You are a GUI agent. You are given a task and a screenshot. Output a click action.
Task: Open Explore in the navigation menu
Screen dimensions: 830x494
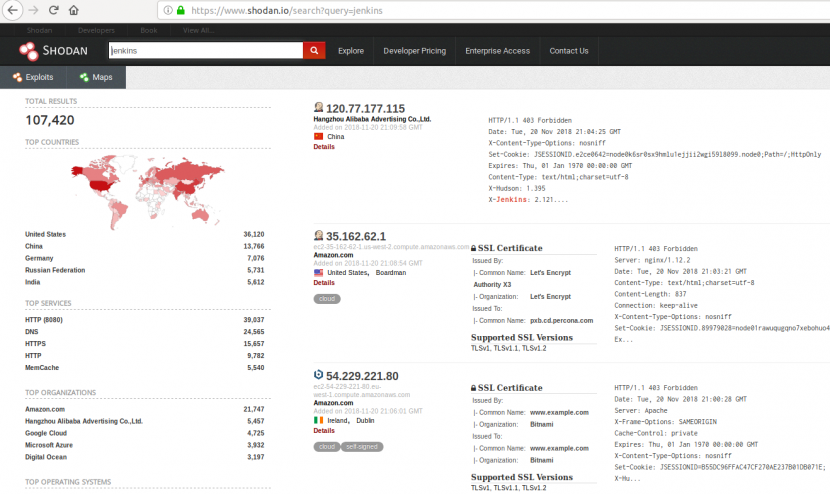click(350, 51)
